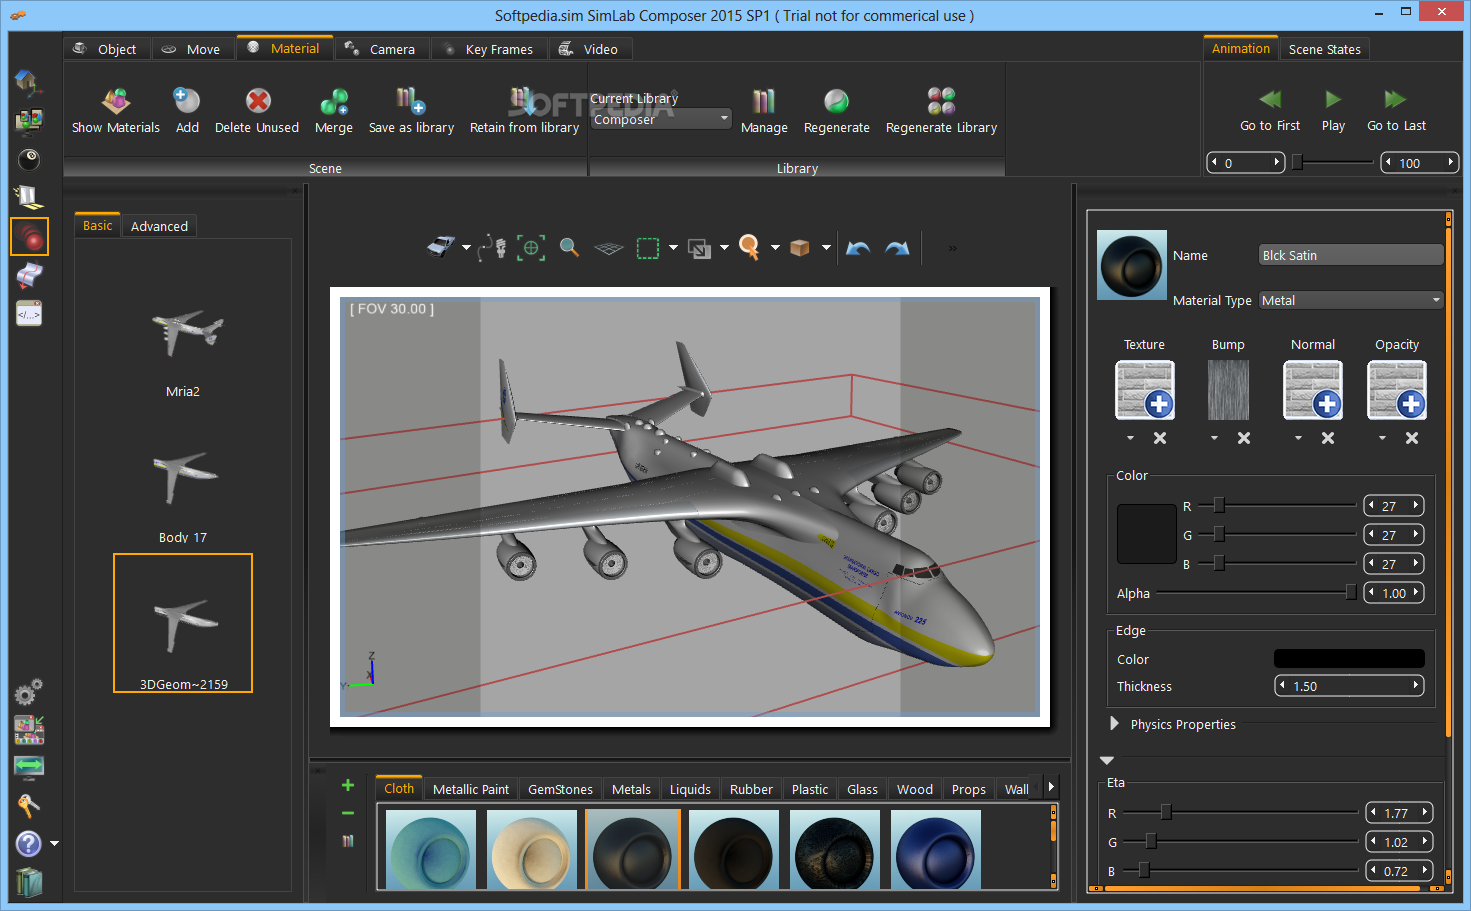The height and width of the screenshot is (911, 1471).
Task: Click the help question mark icon
Action: pyautogui.click(x=29, y=843)
